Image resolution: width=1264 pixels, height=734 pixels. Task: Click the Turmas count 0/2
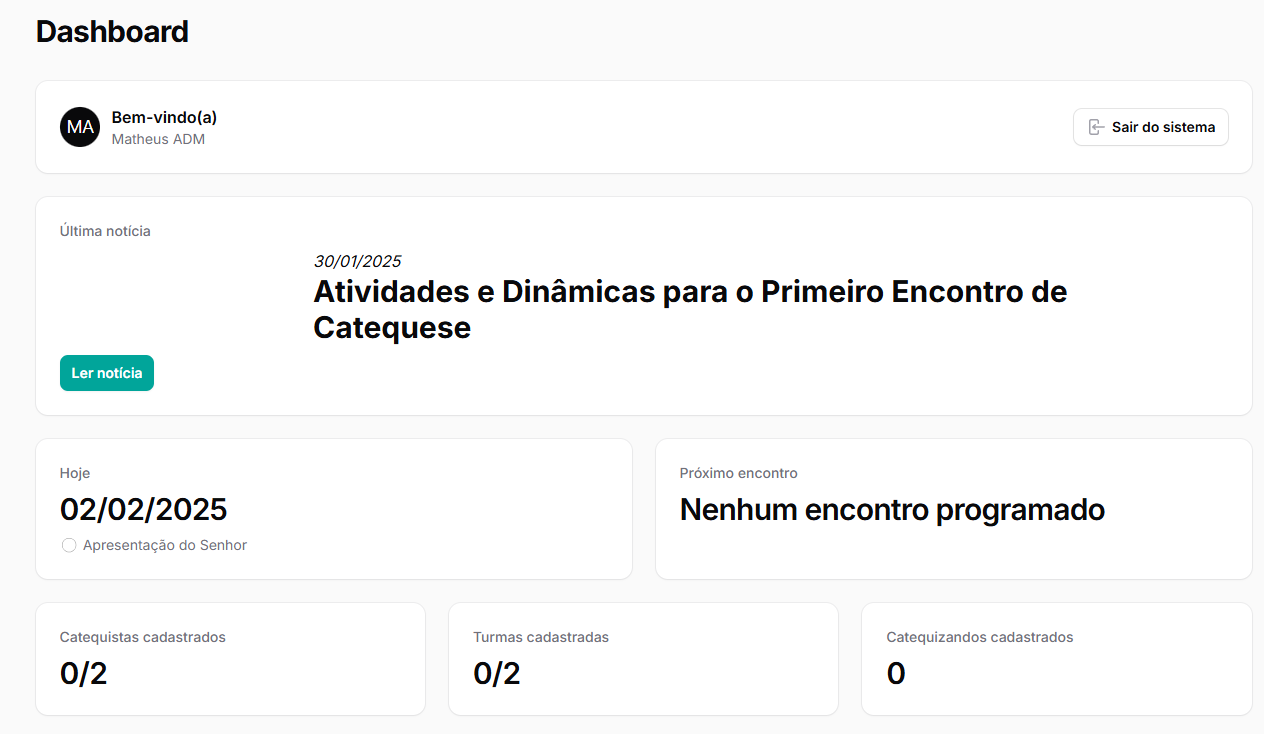tap(497, 674)
